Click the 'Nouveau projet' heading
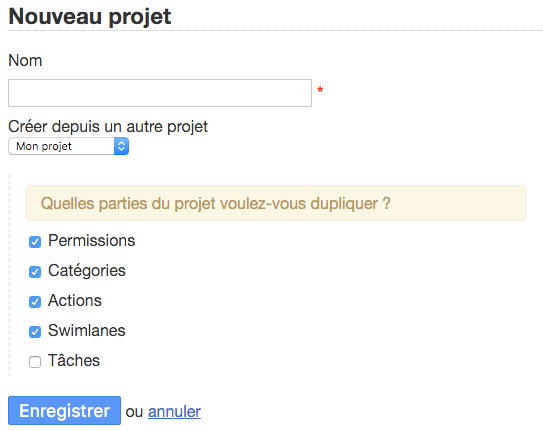 (90, 17)
